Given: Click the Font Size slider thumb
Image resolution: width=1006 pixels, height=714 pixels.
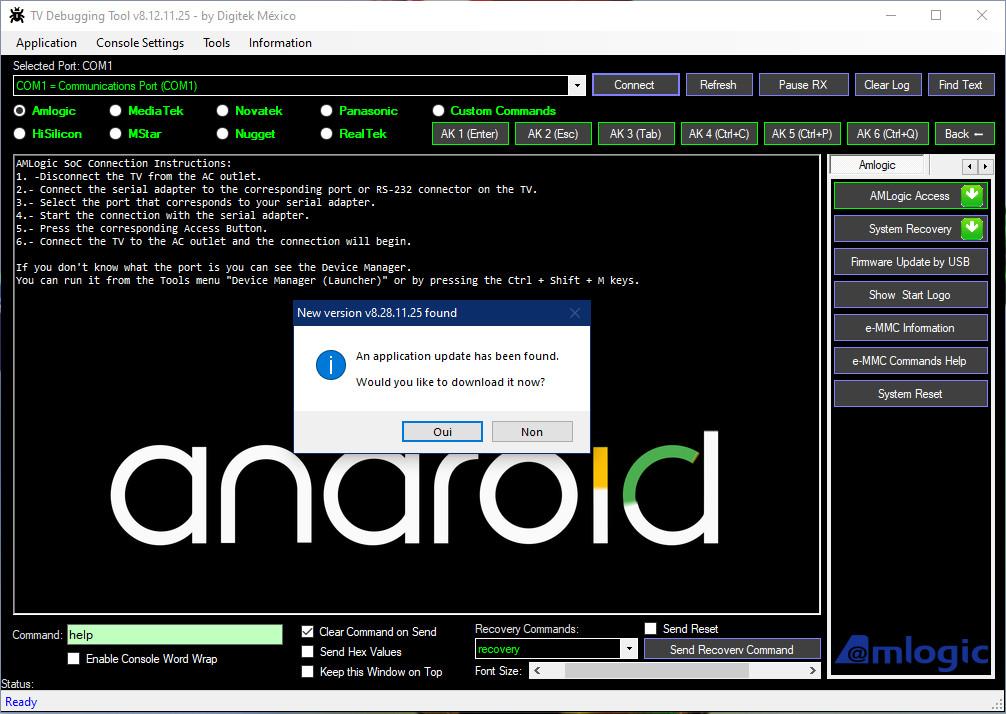Looking at the screenshot, I should pos(656,670).
